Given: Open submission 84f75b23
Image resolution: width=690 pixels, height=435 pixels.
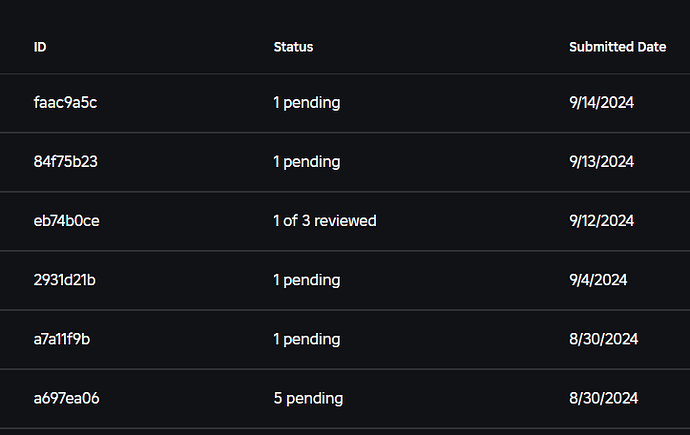Looking at the screenshot, I should [x=66, y=161].
